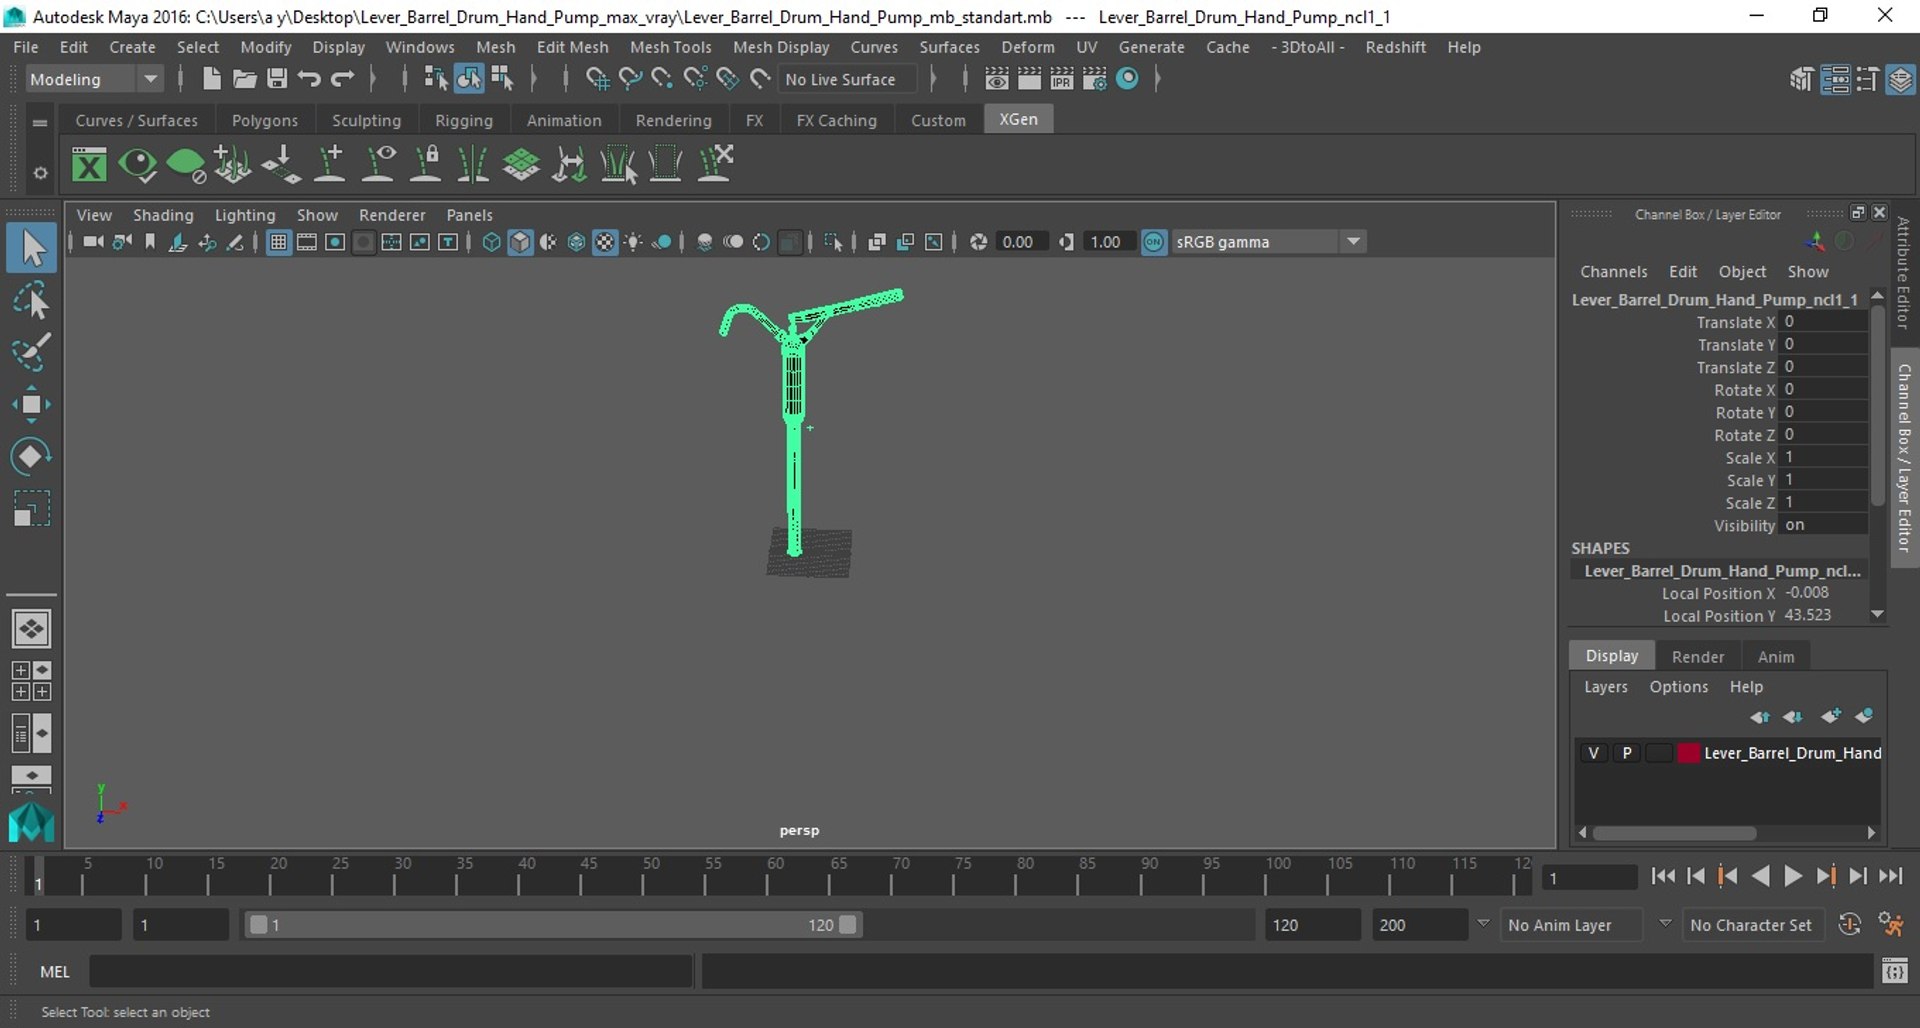Open the Layers menu in Layer Editor
This screenshot has height=1028, width=1920.
click(x=1605, y=687)
